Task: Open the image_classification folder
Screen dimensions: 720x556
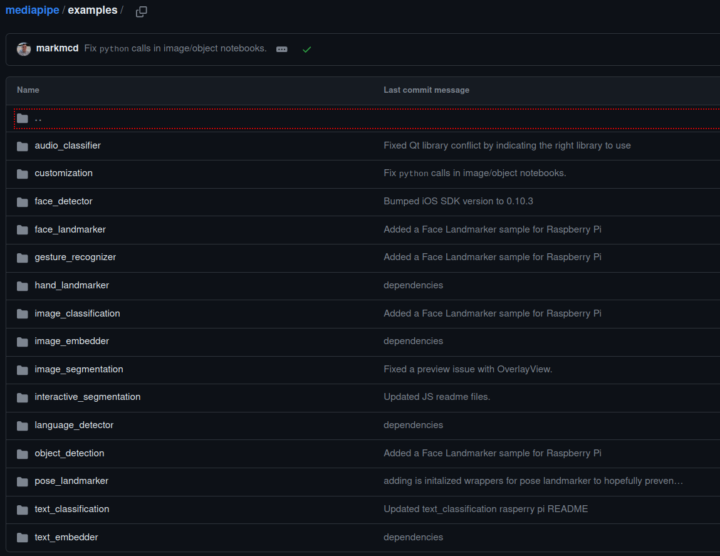Action: click(77, 313)
